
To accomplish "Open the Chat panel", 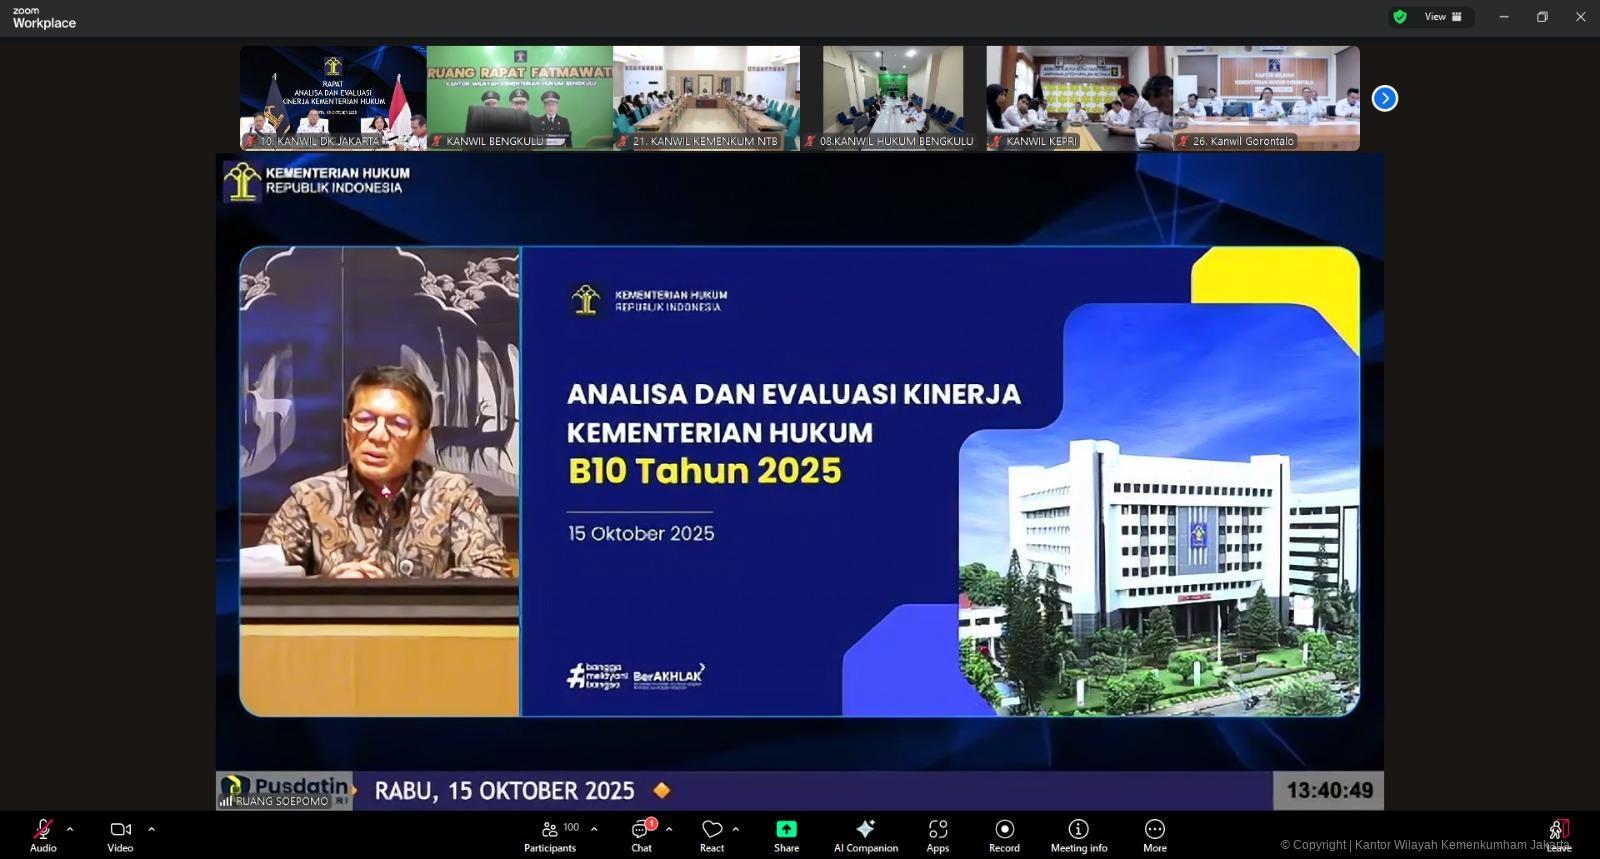I will coord(641,835).
